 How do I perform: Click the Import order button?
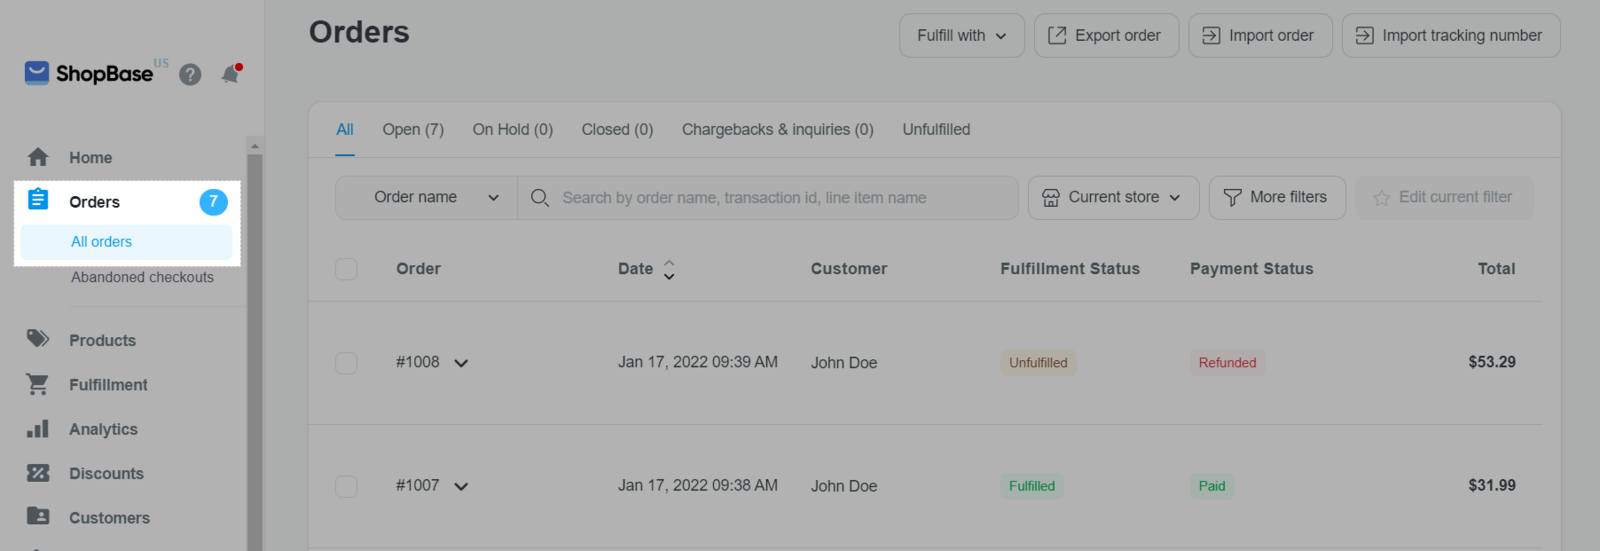coord(1260,35)
